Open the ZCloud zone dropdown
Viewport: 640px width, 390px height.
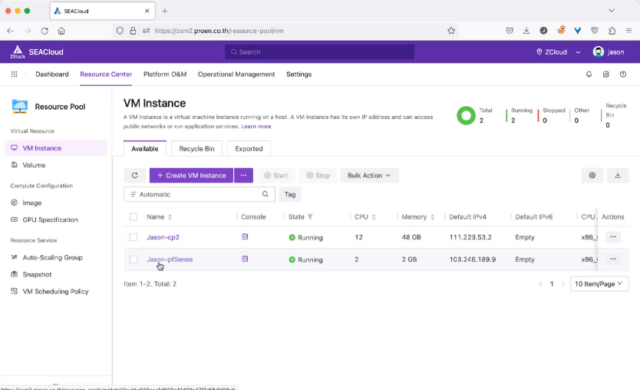558,52
